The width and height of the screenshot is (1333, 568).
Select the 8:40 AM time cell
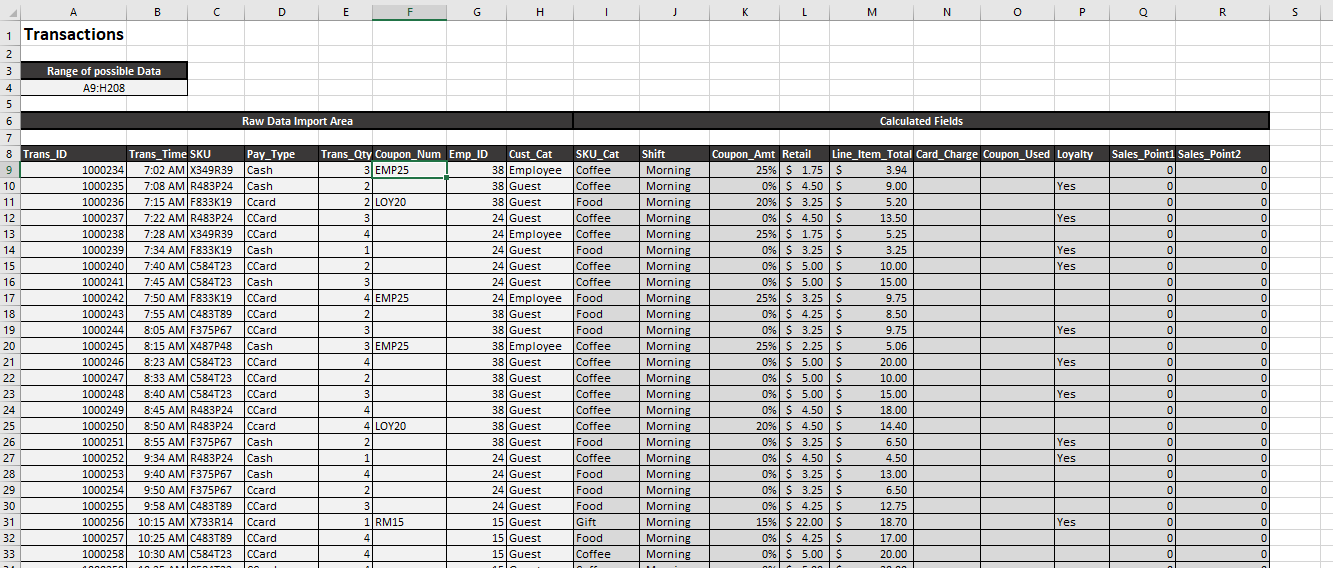coord(157,394)
